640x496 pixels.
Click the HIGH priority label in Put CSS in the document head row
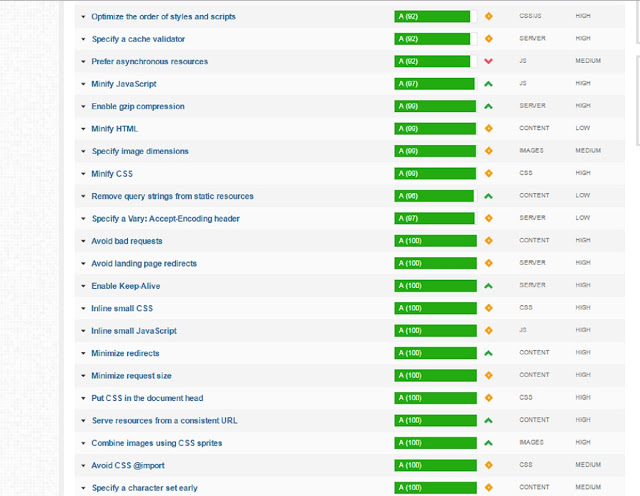click(x=582, y=398)
